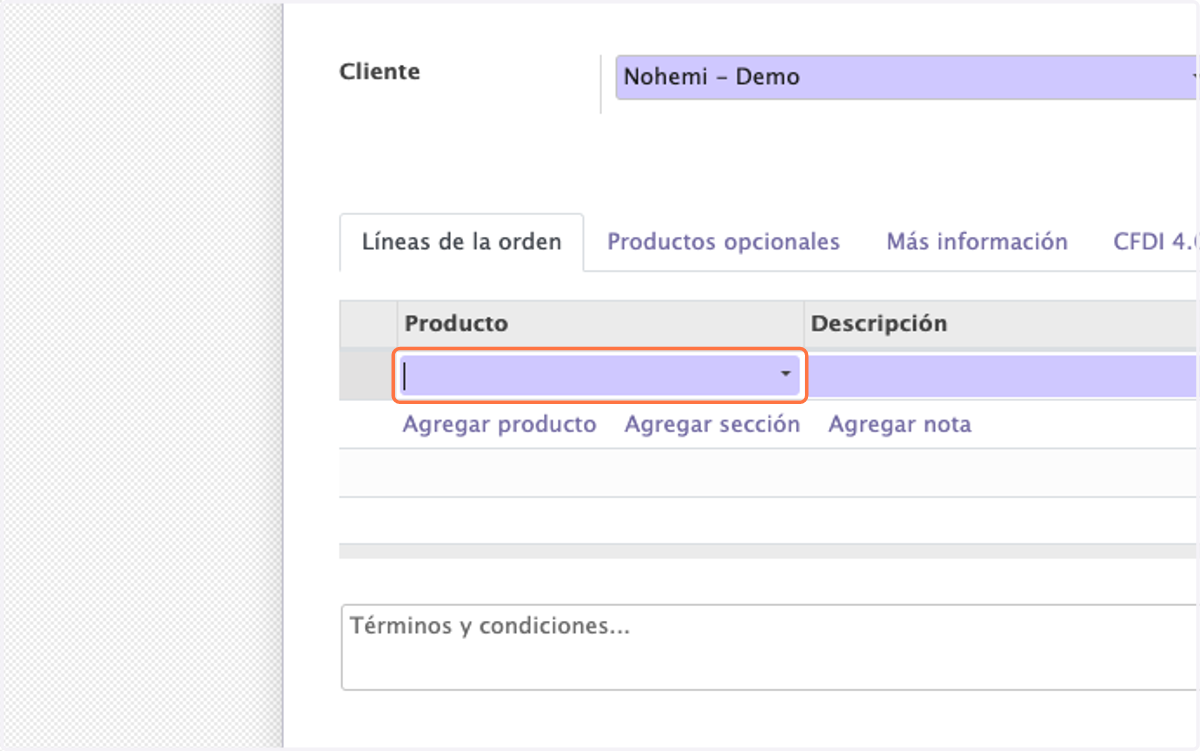Viewport: 1200px width, 751px height.
Task: Expand the Producto field dropdown arrow
Action: (x=786, y=374)
